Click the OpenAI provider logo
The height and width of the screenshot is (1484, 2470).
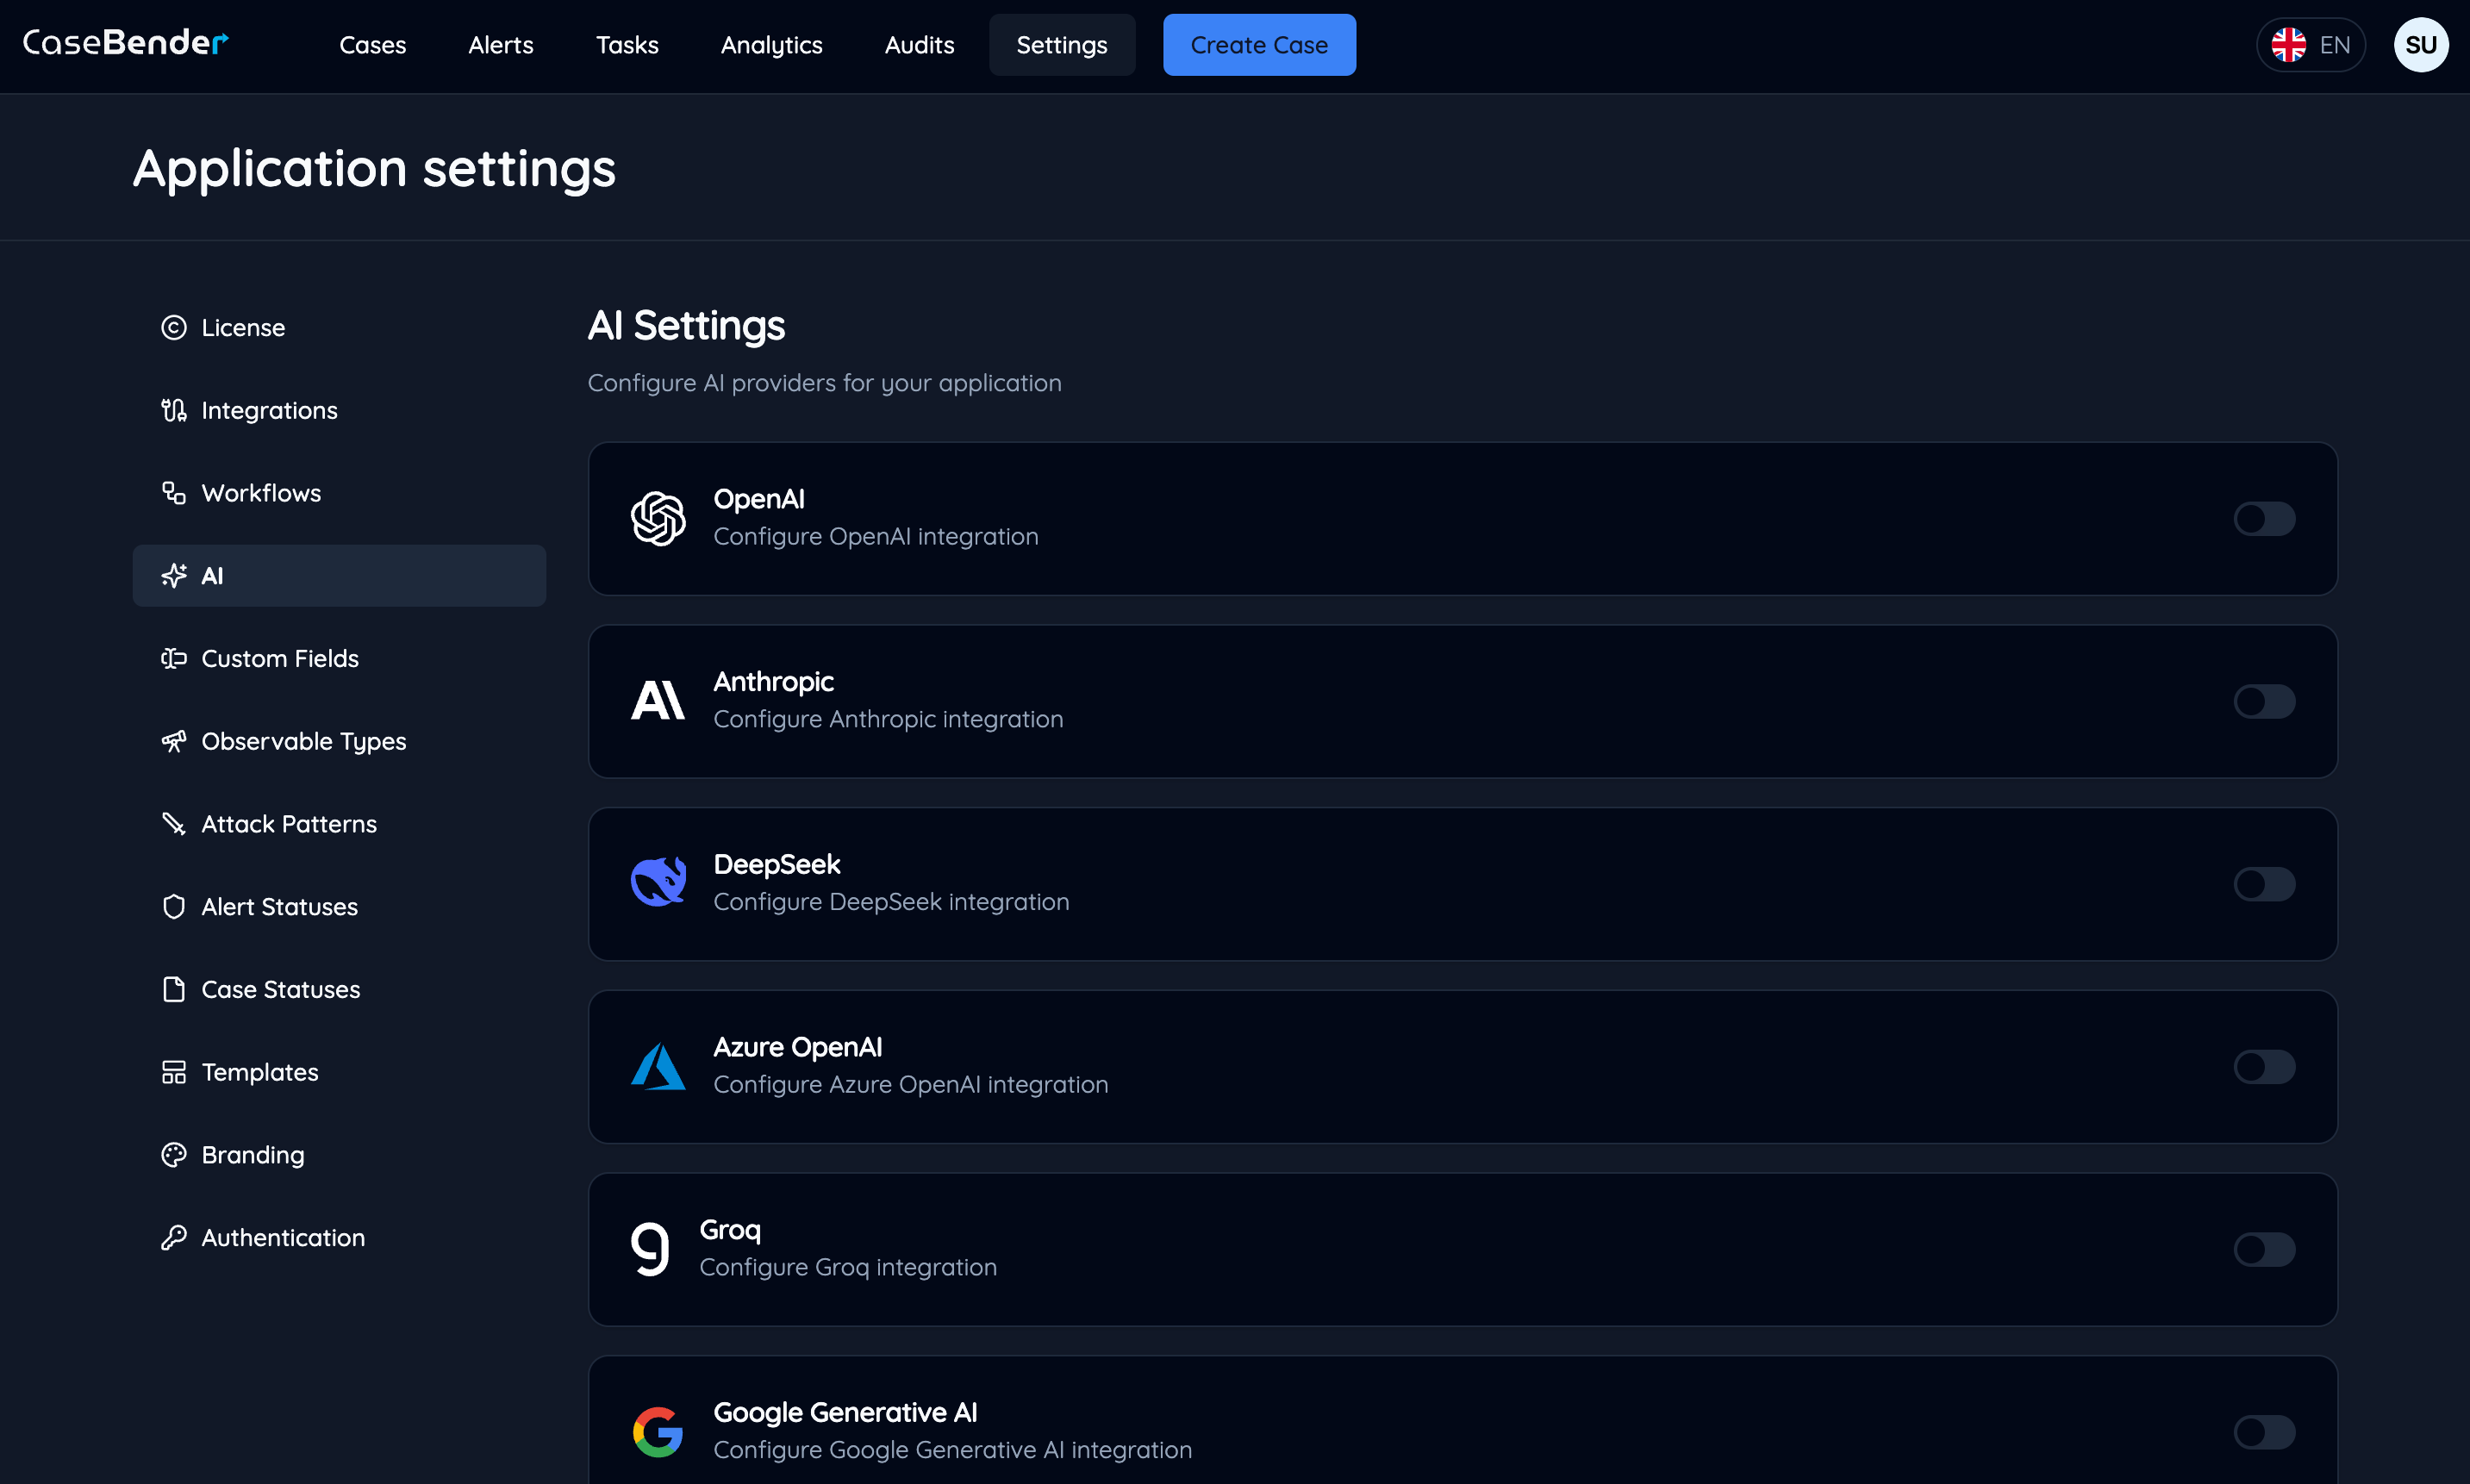coord(659,518)
